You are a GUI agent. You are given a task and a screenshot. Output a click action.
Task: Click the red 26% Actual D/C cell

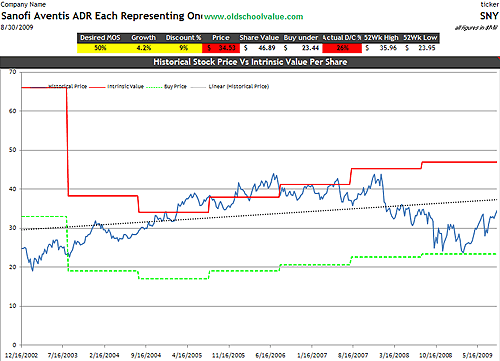[342, 48]
